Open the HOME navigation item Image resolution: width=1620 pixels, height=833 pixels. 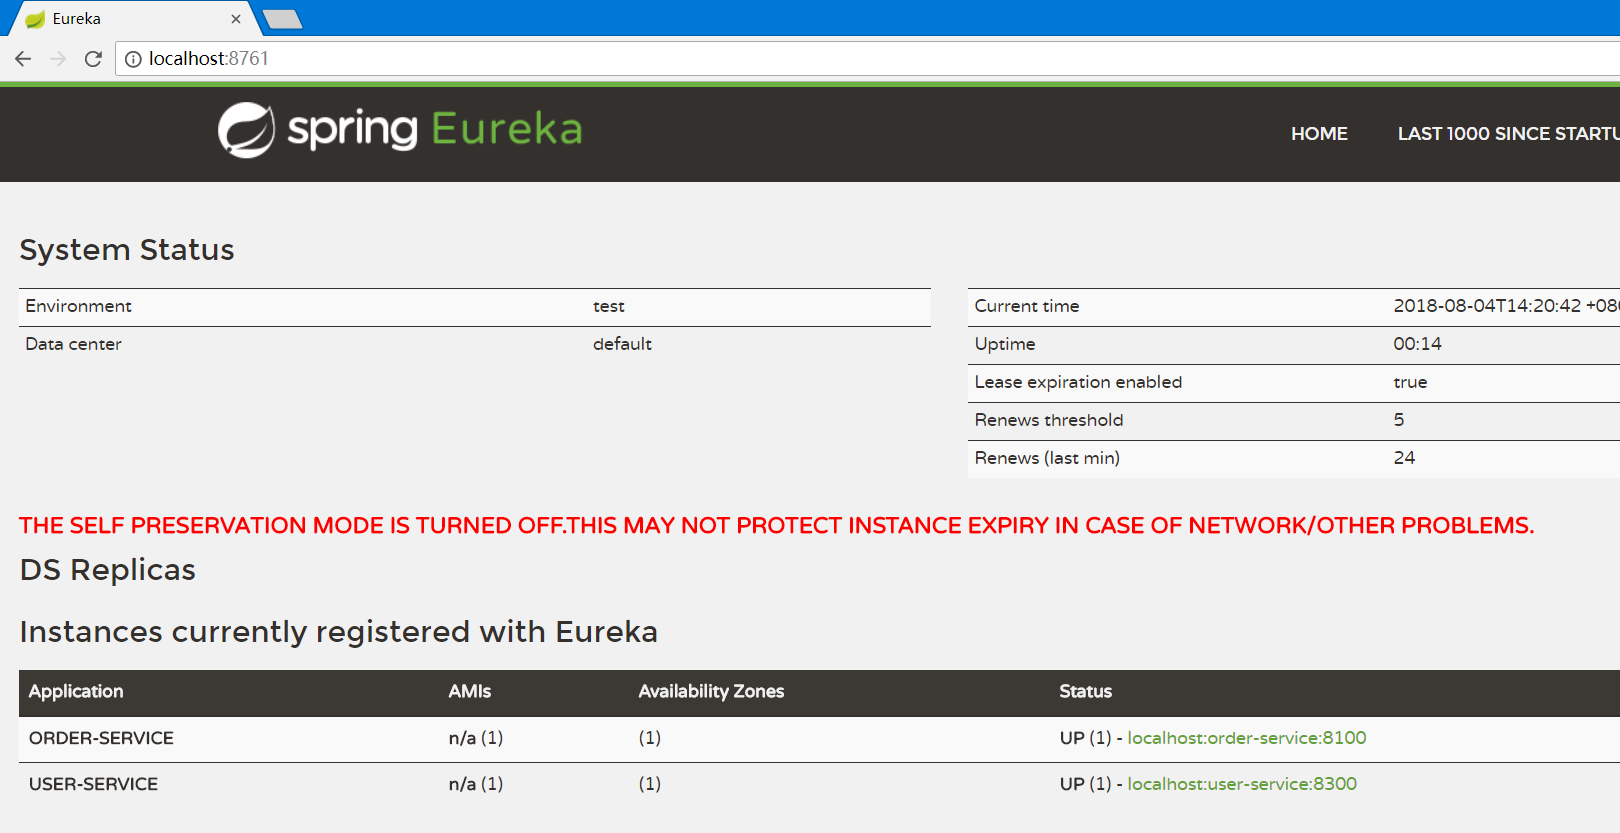[x=1319, y=134]
